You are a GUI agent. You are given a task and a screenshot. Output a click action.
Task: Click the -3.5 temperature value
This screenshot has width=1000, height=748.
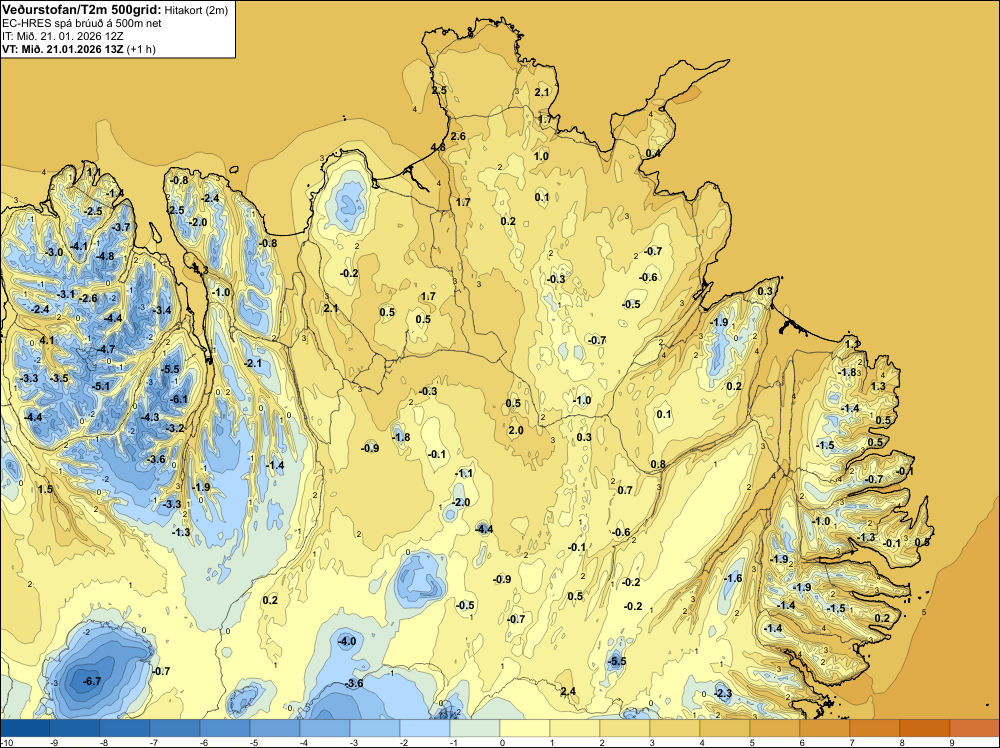click(59, 379)
